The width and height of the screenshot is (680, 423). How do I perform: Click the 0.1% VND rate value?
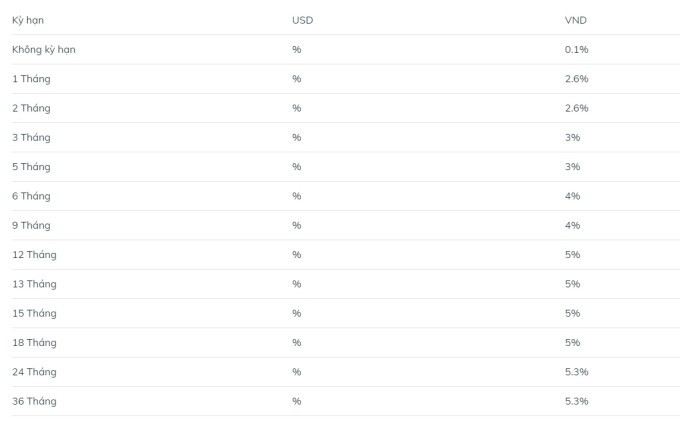click(576, 49)
